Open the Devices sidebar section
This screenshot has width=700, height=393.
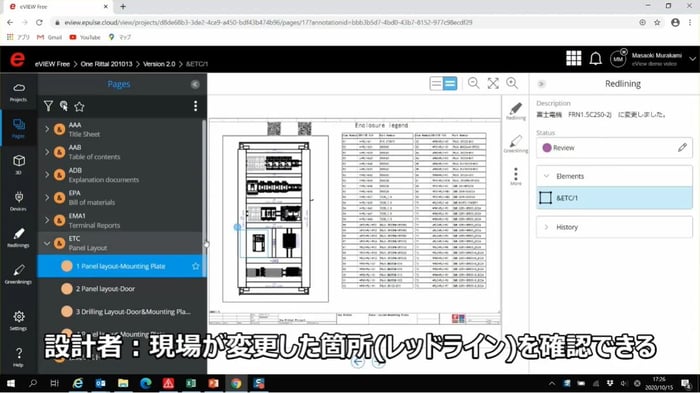(18, 201)
